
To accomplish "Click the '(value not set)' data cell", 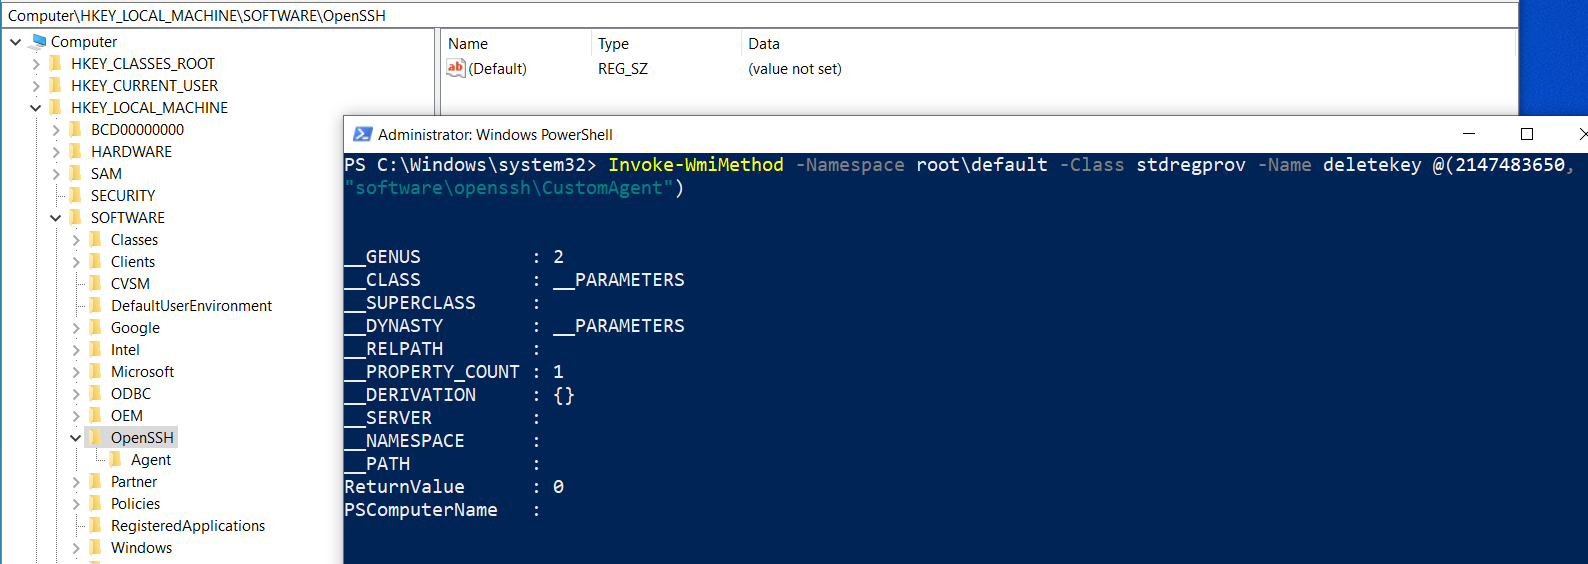I will coord(795,68).
